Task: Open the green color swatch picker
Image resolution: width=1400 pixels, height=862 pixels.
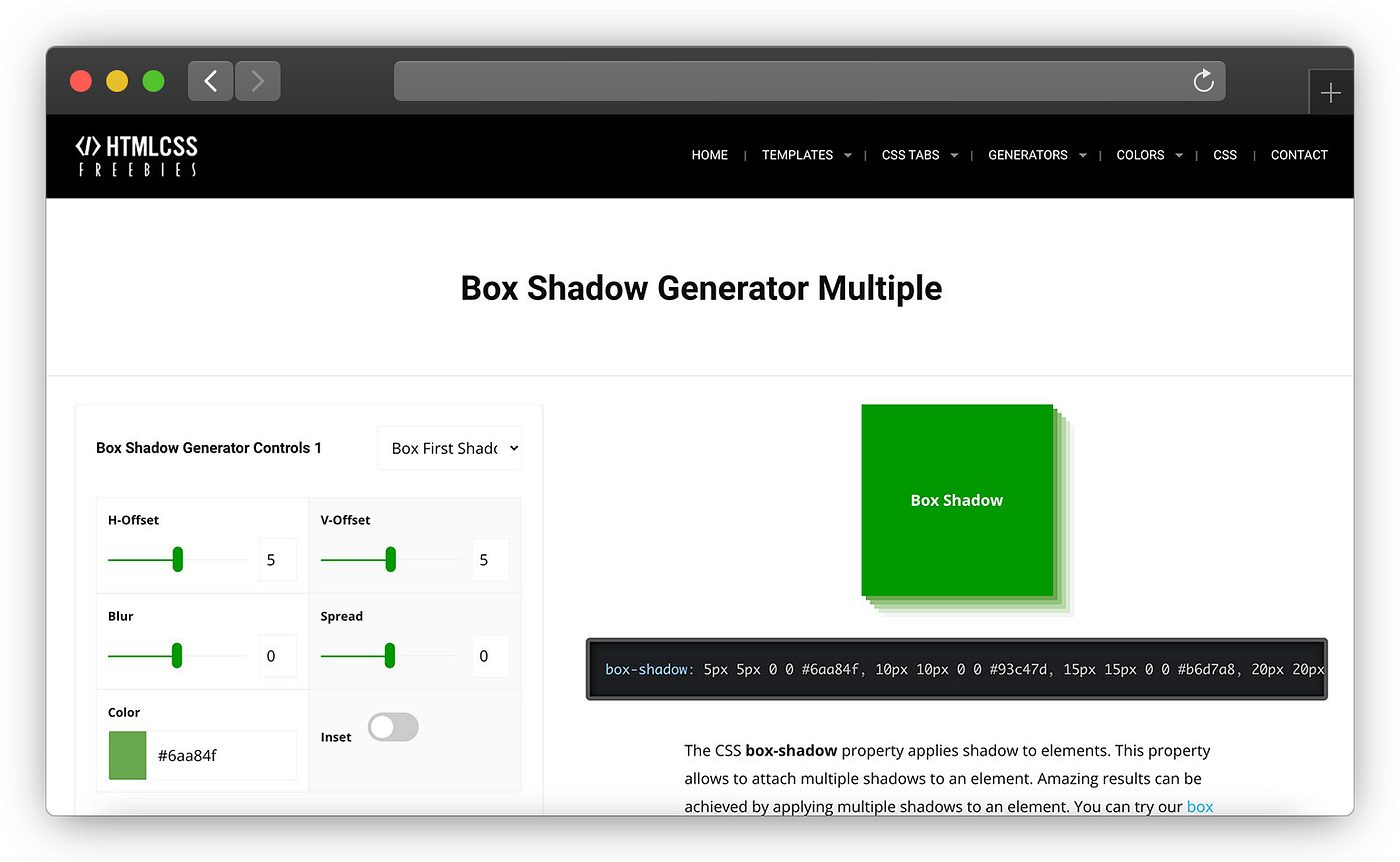Action: pyautogui.click(x=127, y=755)
